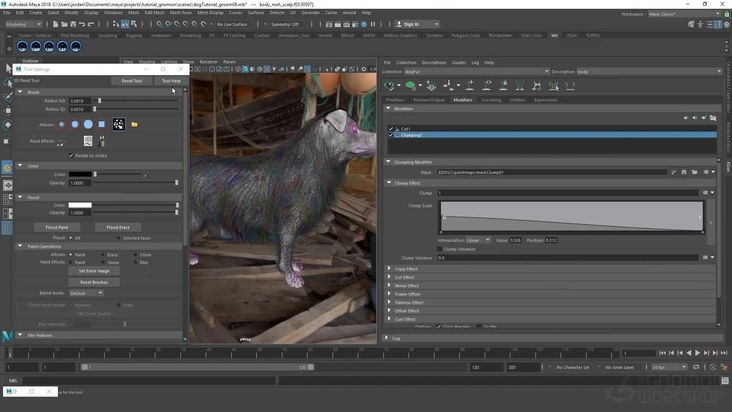The height and width of the screenshot is (412, 732).
Task: Open the Descriptions menu in XGen
Action: point(434,62)
